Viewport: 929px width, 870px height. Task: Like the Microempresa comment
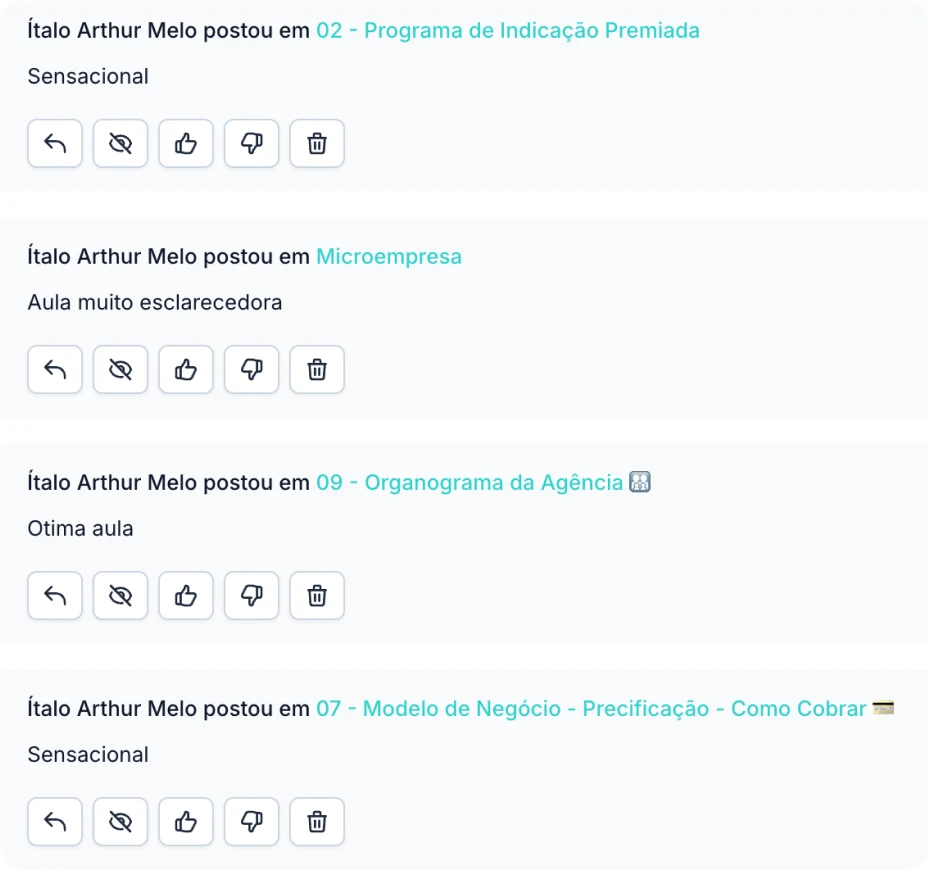[x=186, y=370]
